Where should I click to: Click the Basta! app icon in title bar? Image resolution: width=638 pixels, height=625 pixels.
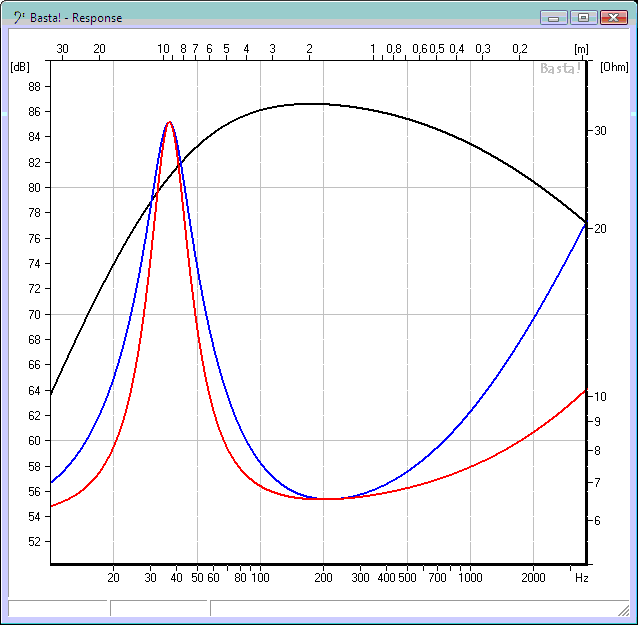coord(19,17)
